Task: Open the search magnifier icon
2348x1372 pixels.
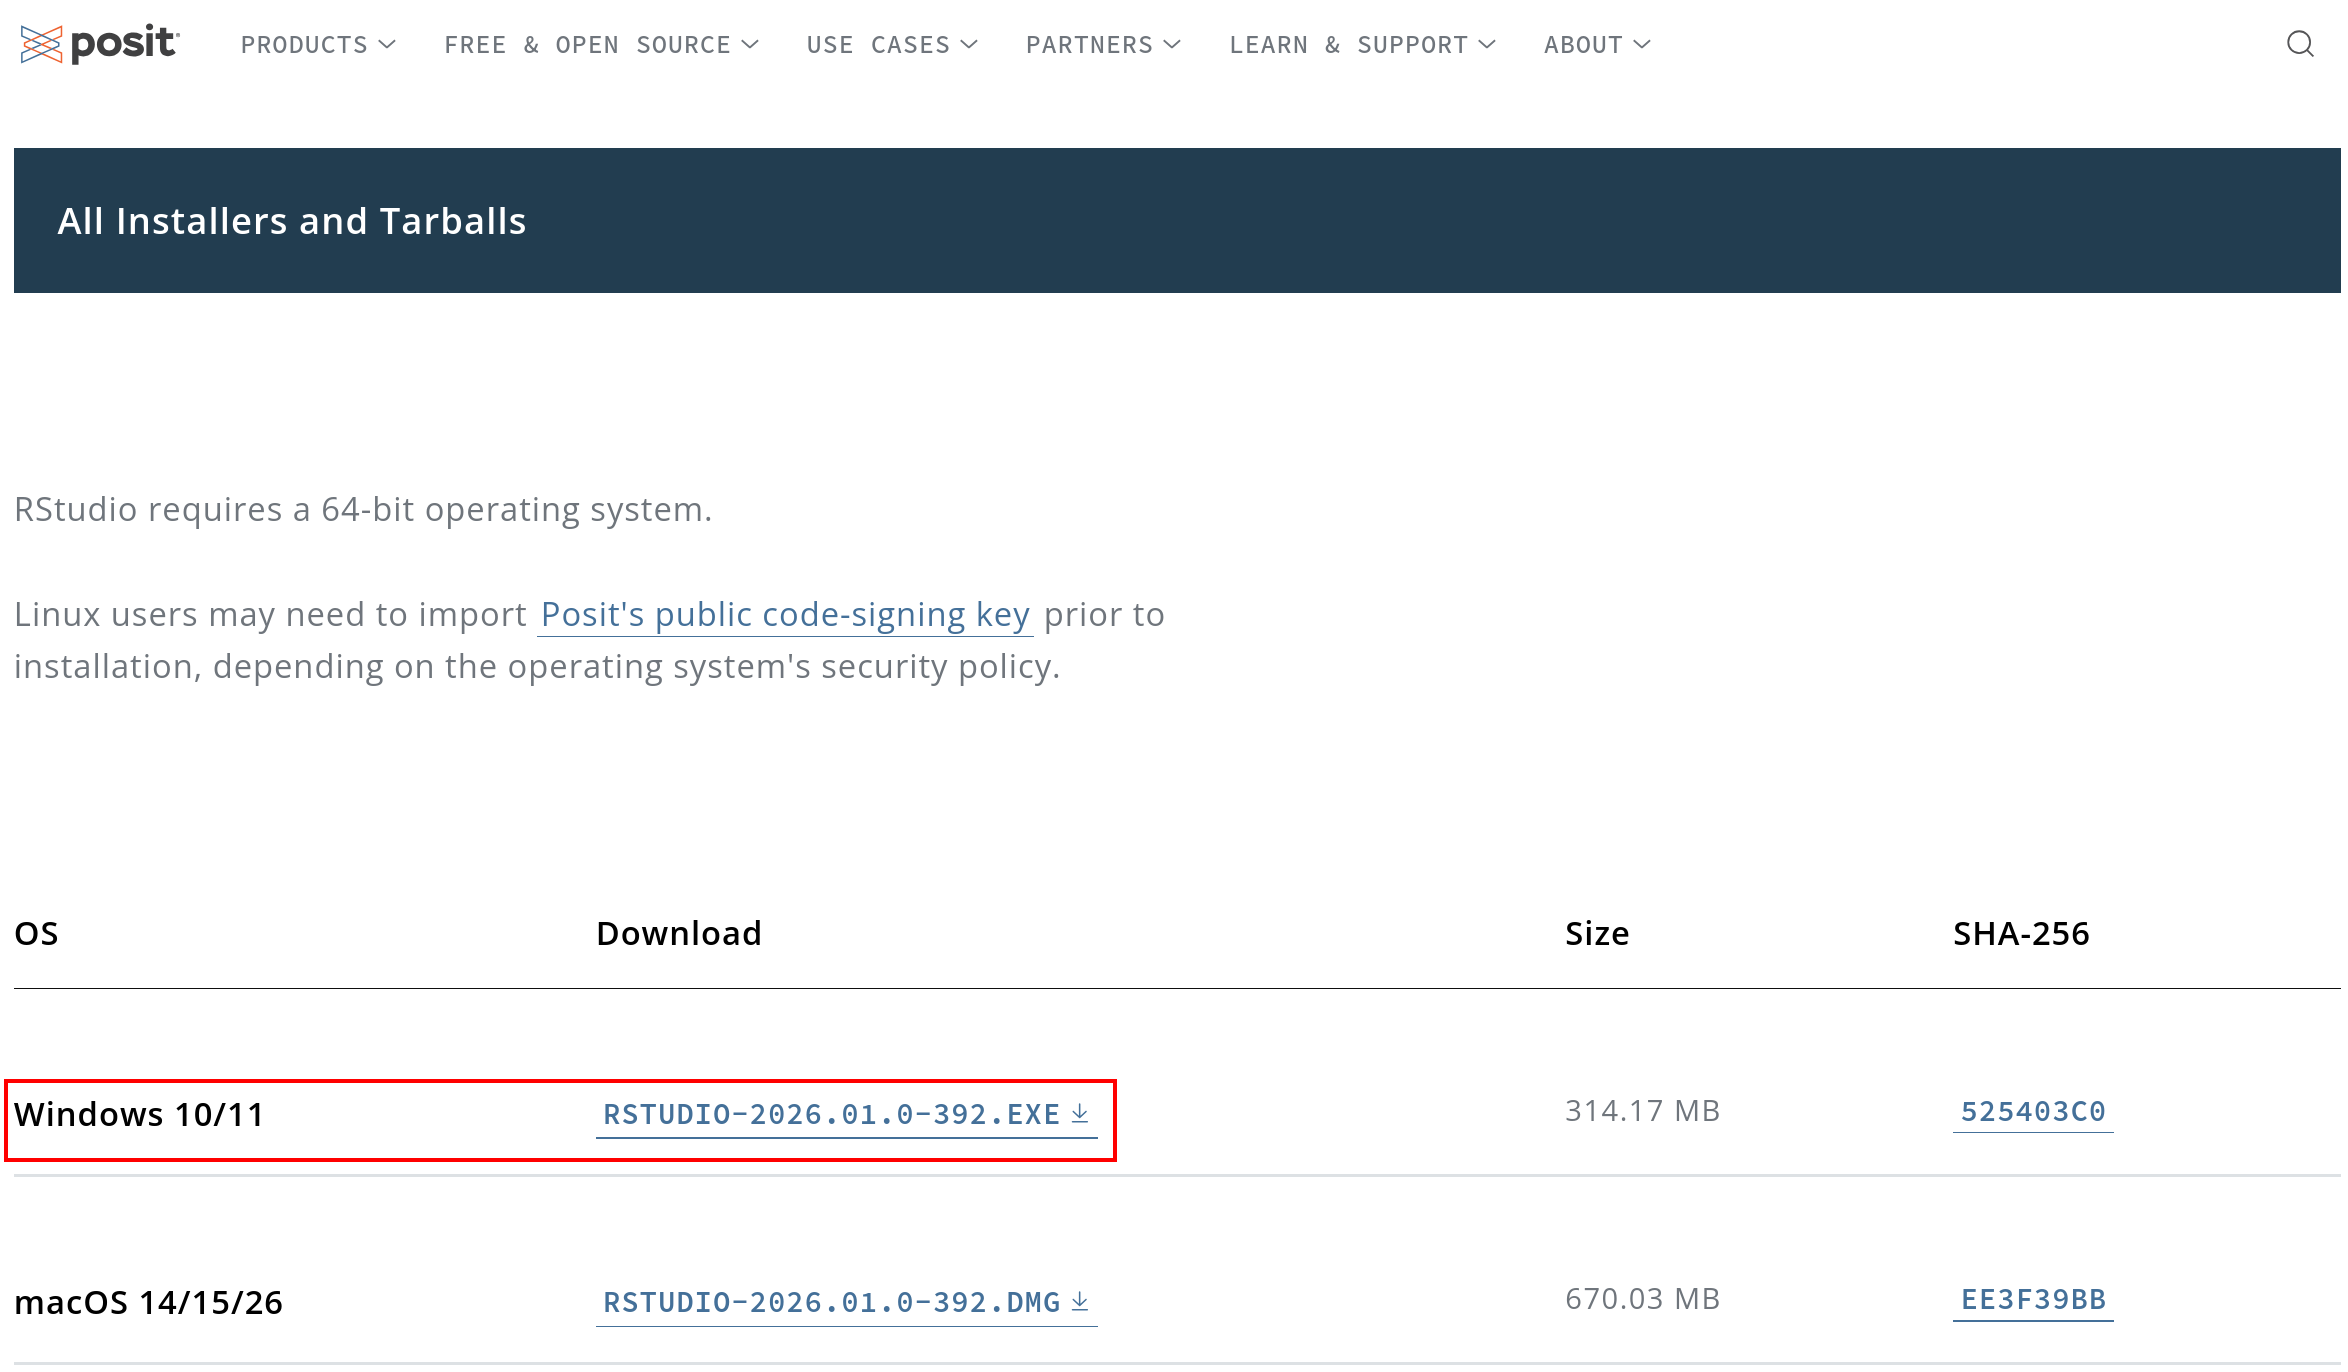Action: (2300, 44)
